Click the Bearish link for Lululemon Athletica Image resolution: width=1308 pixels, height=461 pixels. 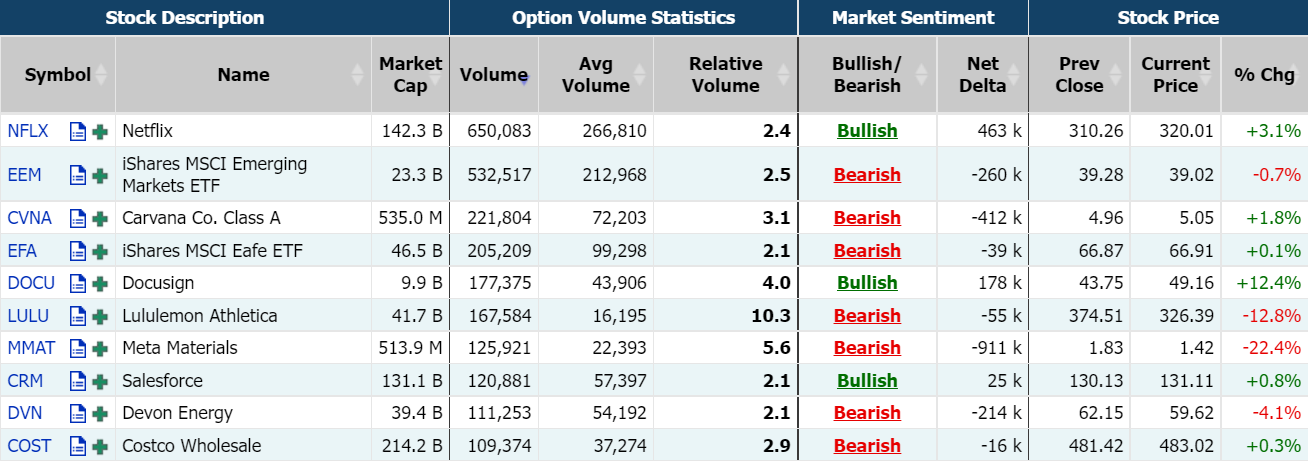[867, 316]
